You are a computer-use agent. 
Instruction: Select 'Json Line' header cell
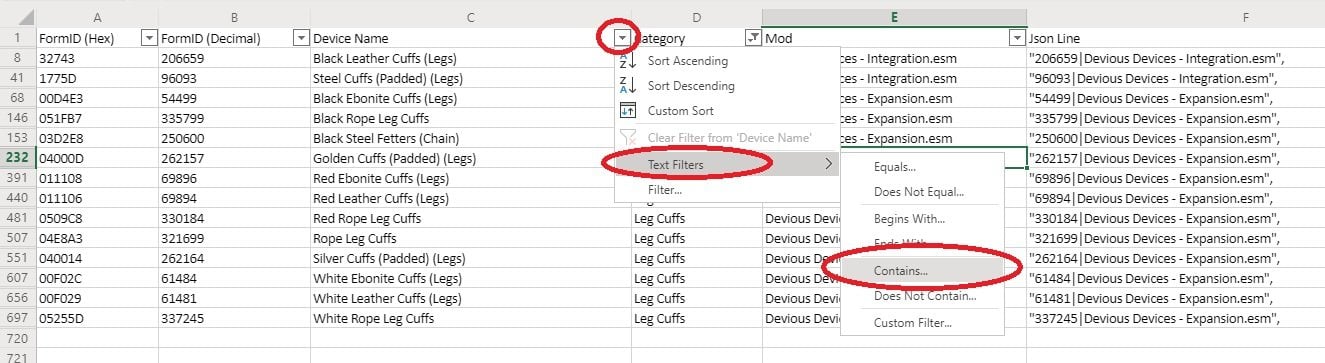point(1175,38)
